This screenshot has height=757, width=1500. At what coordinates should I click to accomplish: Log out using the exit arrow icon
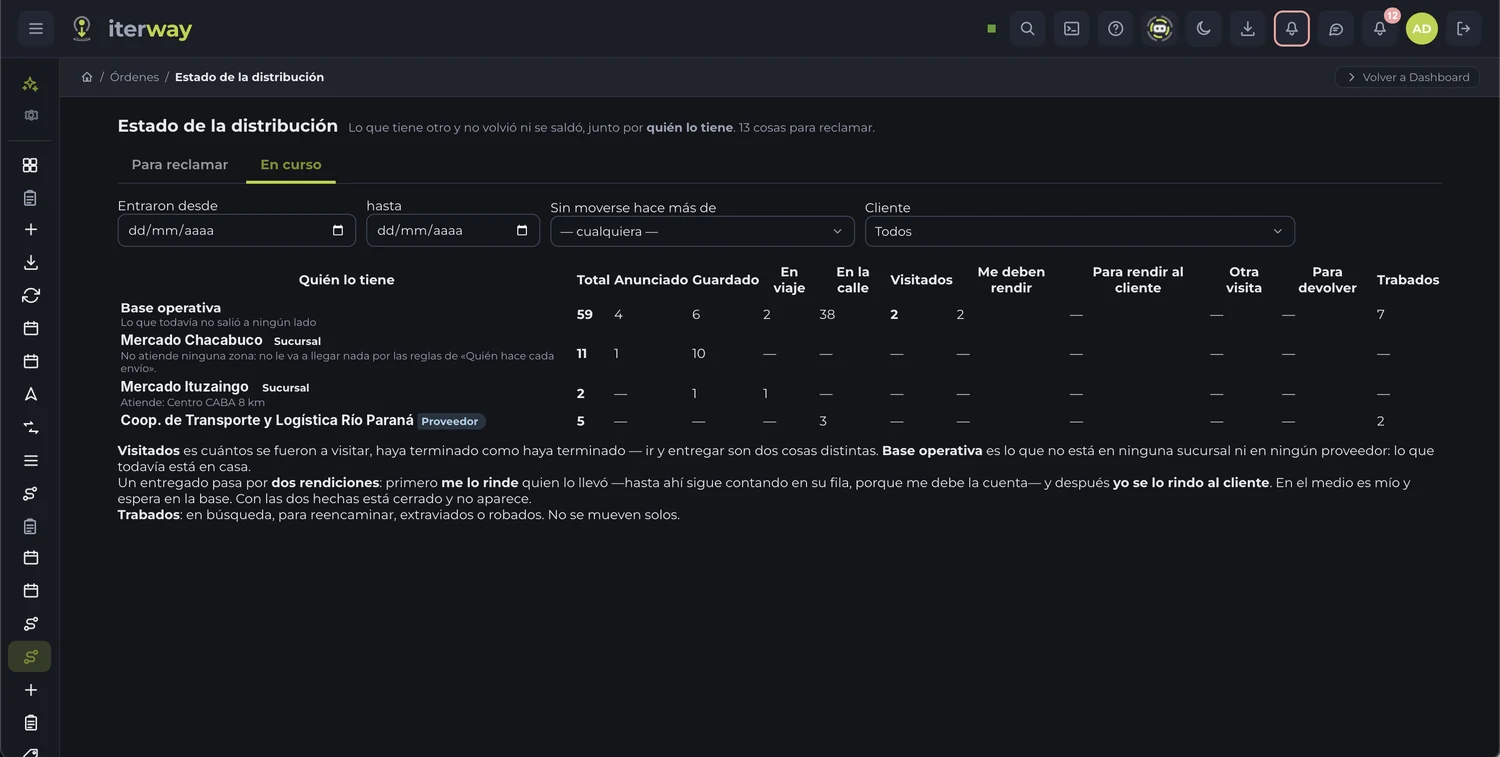tap(1463, 29)
